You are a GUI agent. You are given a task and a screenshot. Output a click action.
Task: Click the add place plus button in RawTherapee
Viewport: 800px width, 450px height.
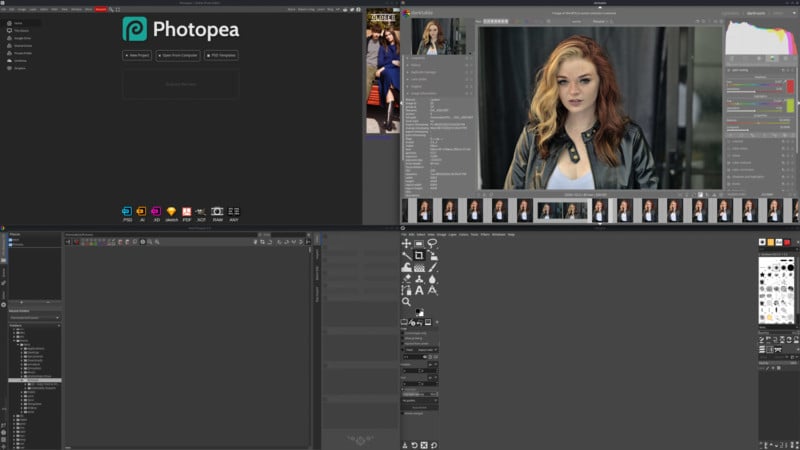point(21,302)
